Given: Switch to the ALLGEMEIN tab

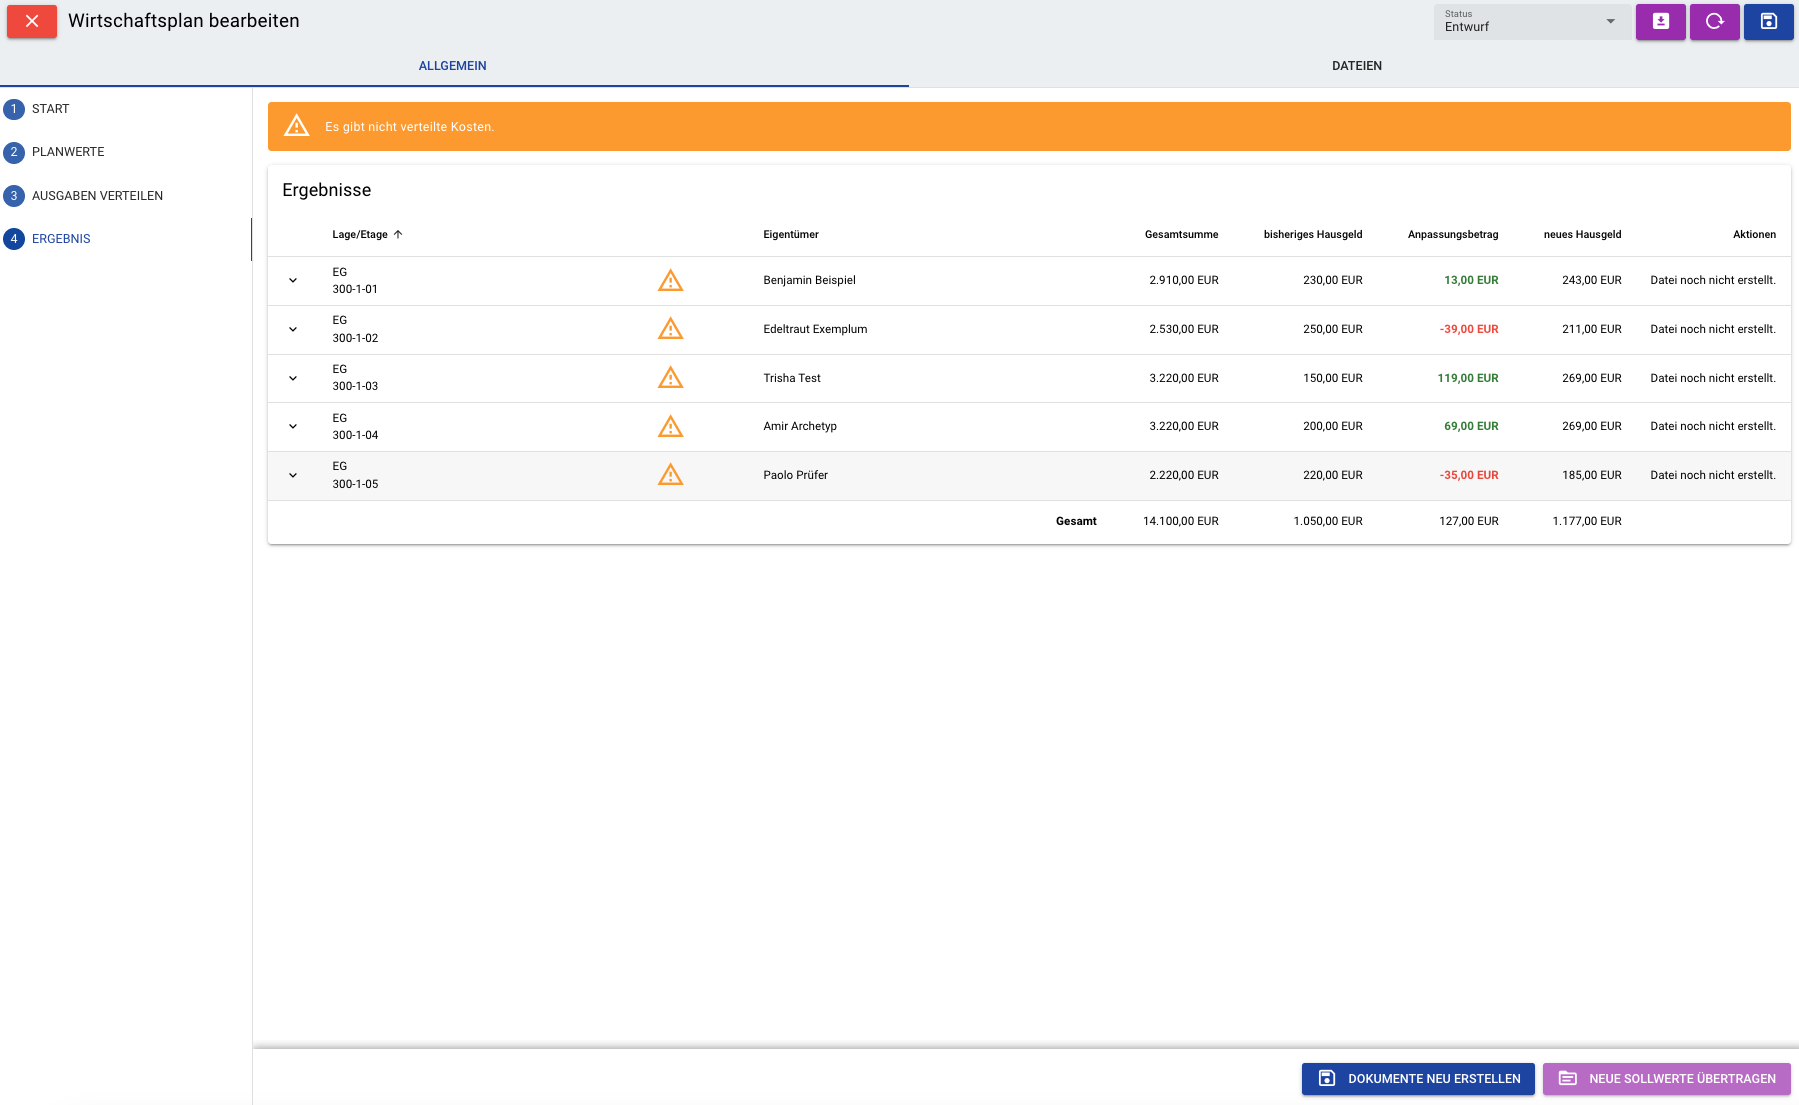Looking at the screenshot, I should click(x=453, y=66).
